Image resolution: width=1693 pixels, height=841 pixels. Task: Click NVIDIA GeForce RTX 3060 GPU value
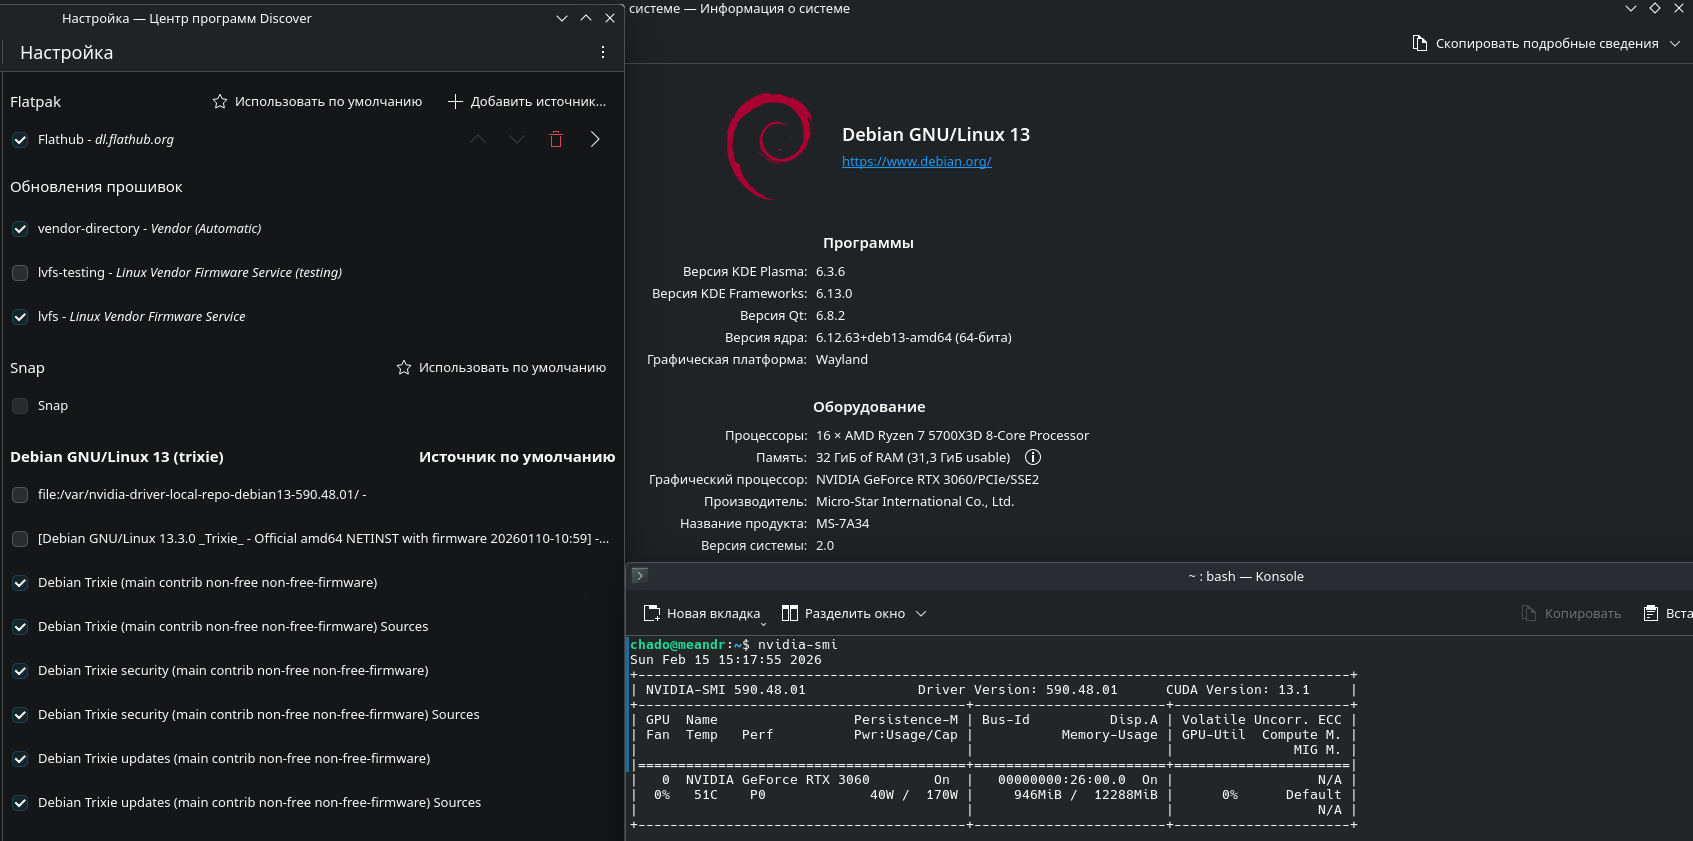click(x=927, y=480)
